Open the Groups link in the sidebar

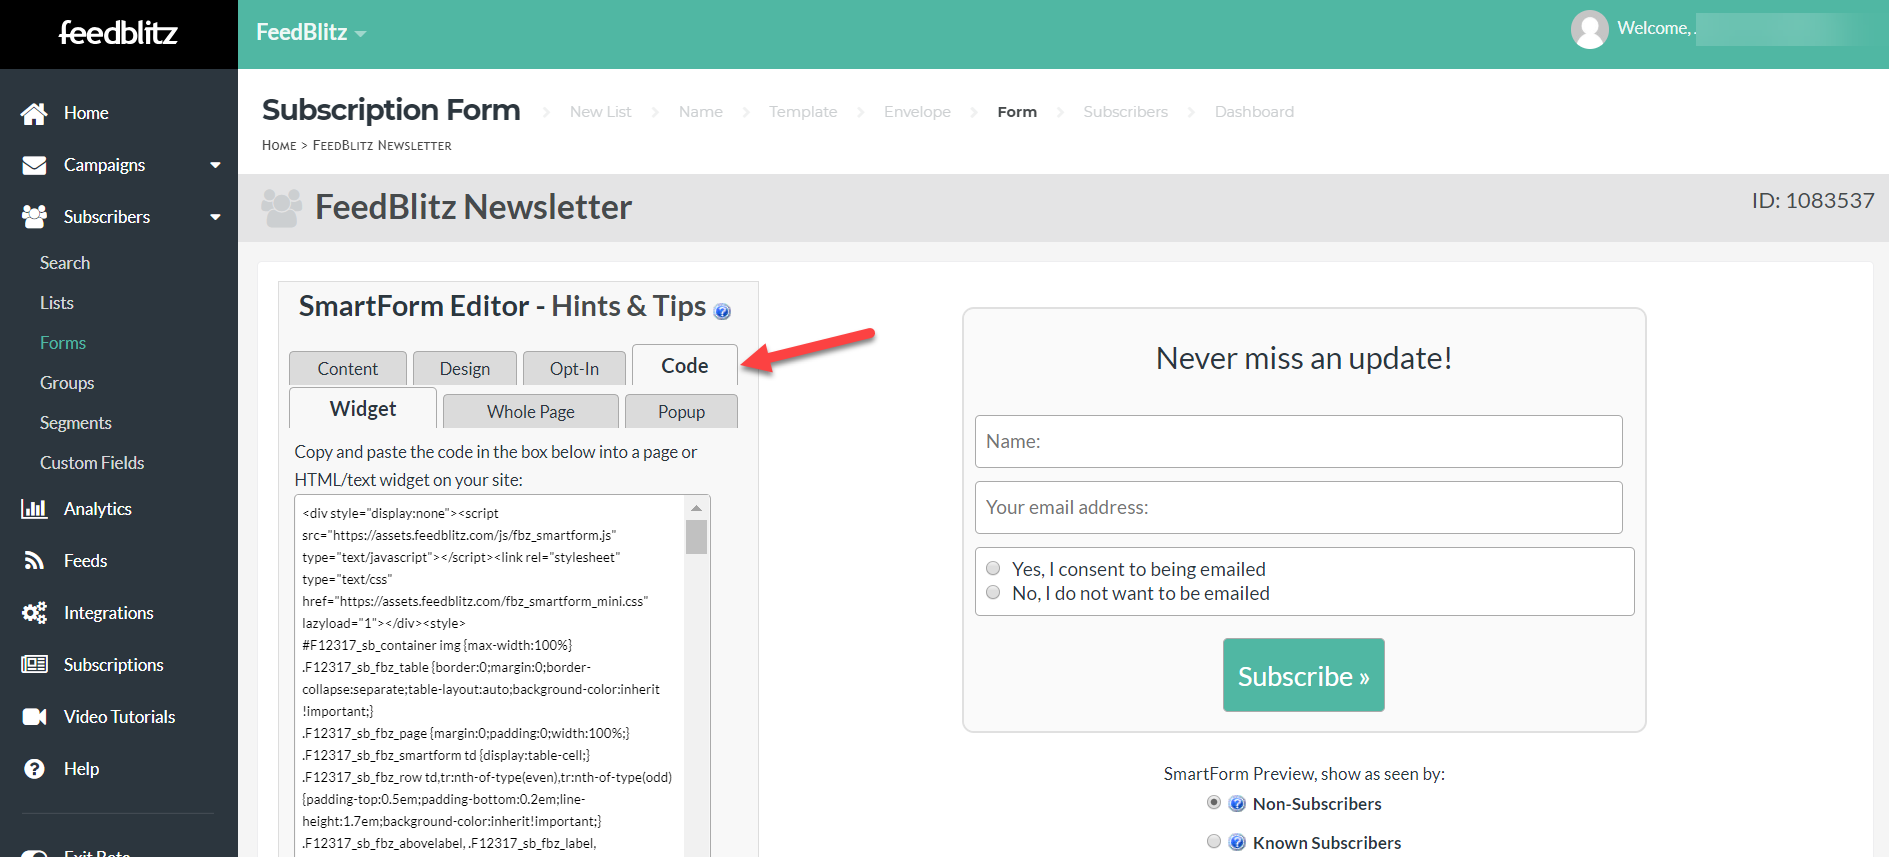click(x=67, y=383)
